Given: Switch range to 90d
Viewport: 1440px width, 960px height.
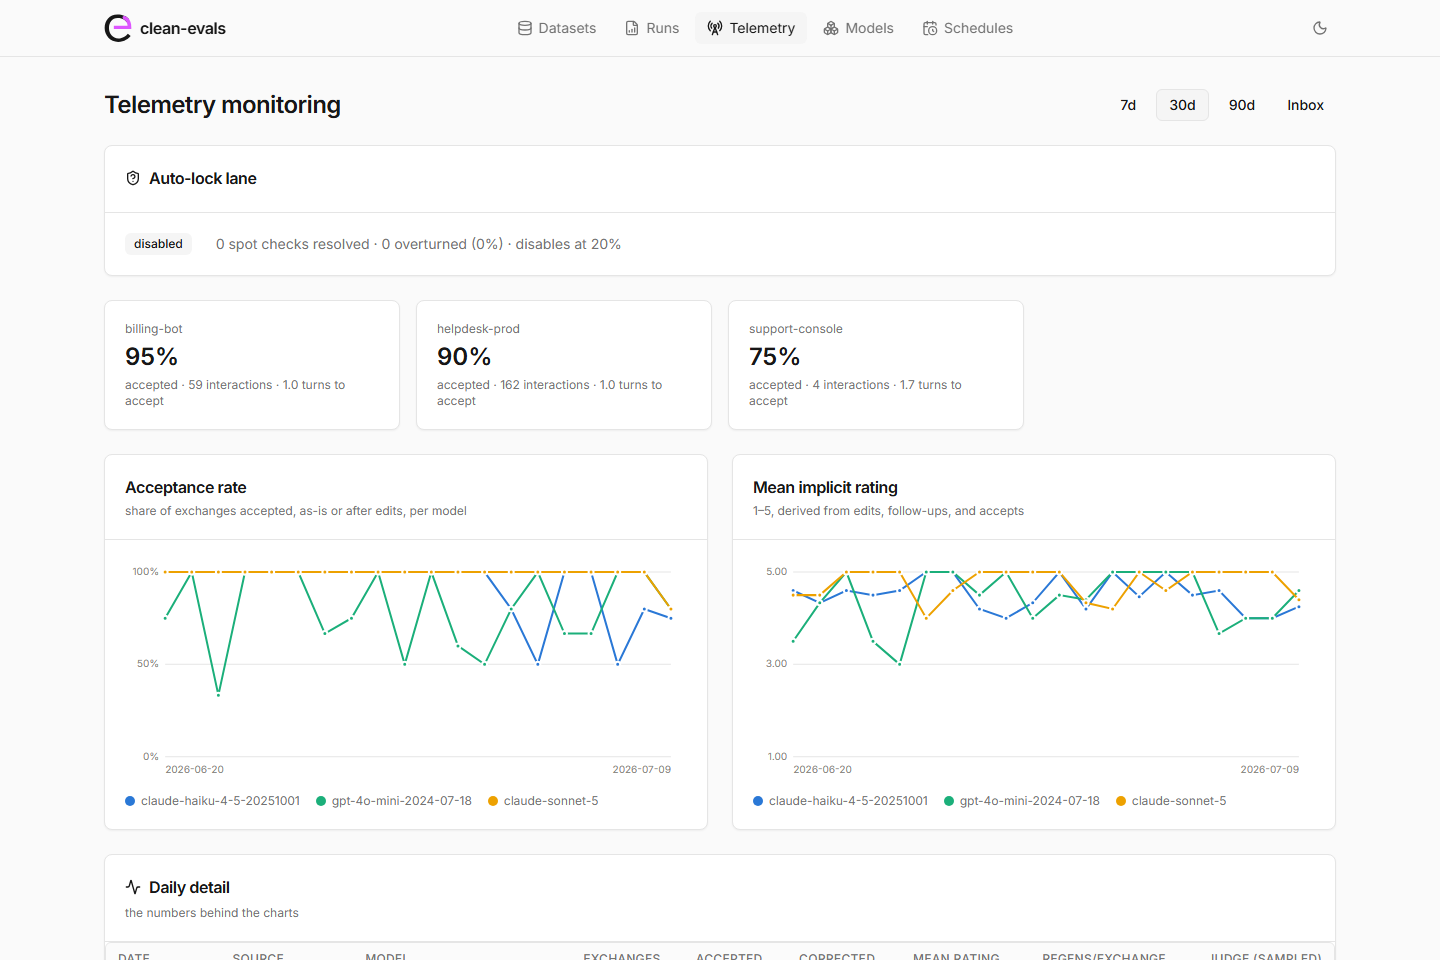Looking at the screenshot, I should click(x=1242, y=105).
